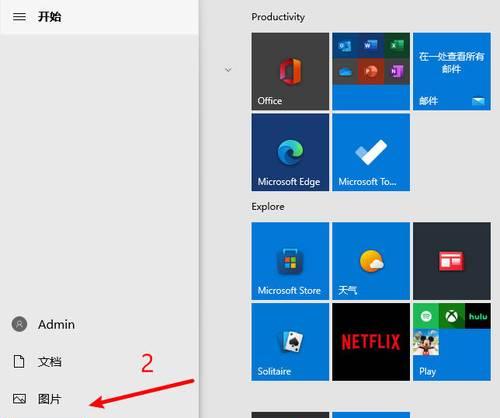Collapse the Start menu hamburger icon

pyautogui.click(x=19, y=17)
